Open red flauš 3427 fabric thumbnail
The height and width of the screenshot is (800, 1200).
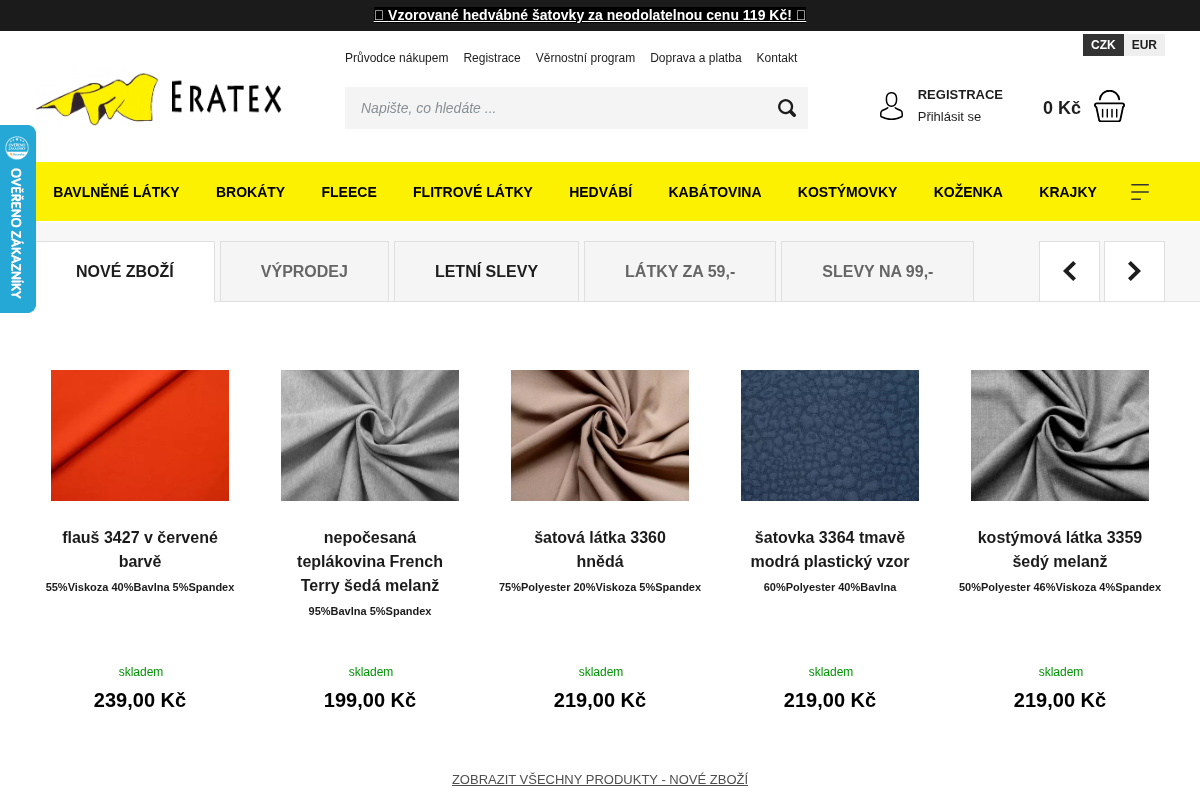point(140,435)
